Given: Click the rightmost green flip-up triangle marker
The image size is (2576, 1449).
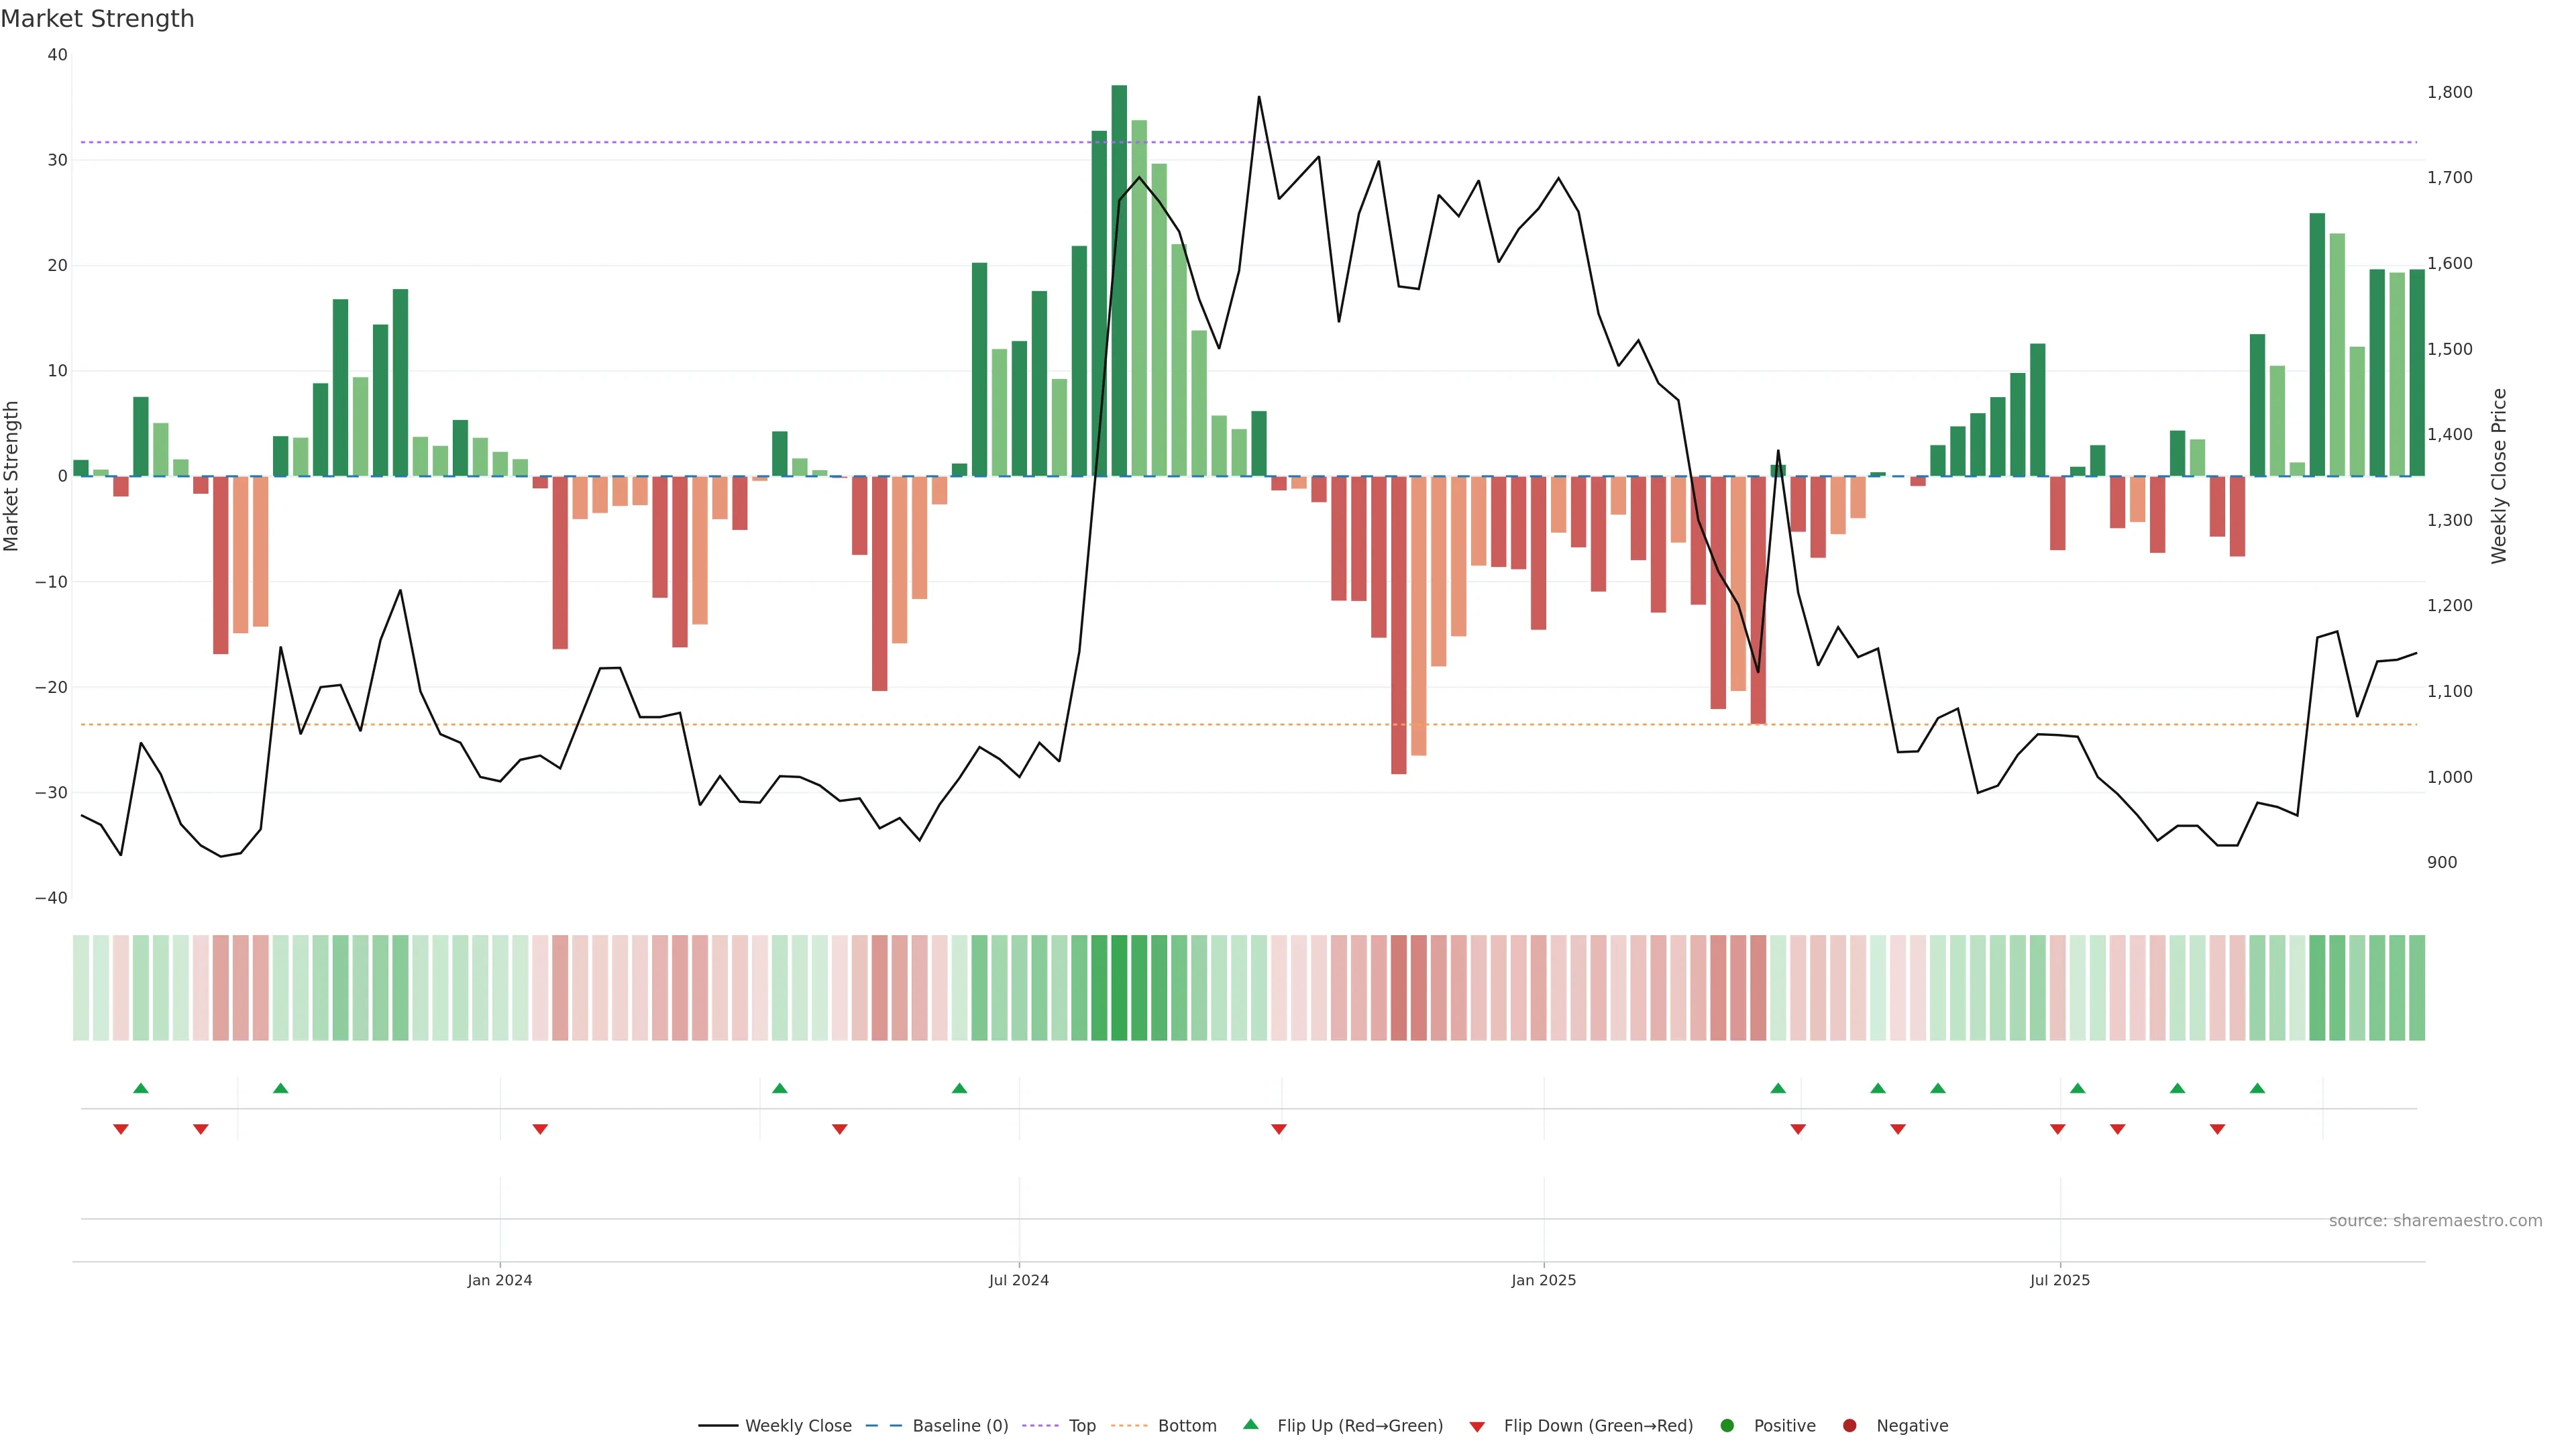Looking at the screenshot, I should [x=2257, y=1088].
